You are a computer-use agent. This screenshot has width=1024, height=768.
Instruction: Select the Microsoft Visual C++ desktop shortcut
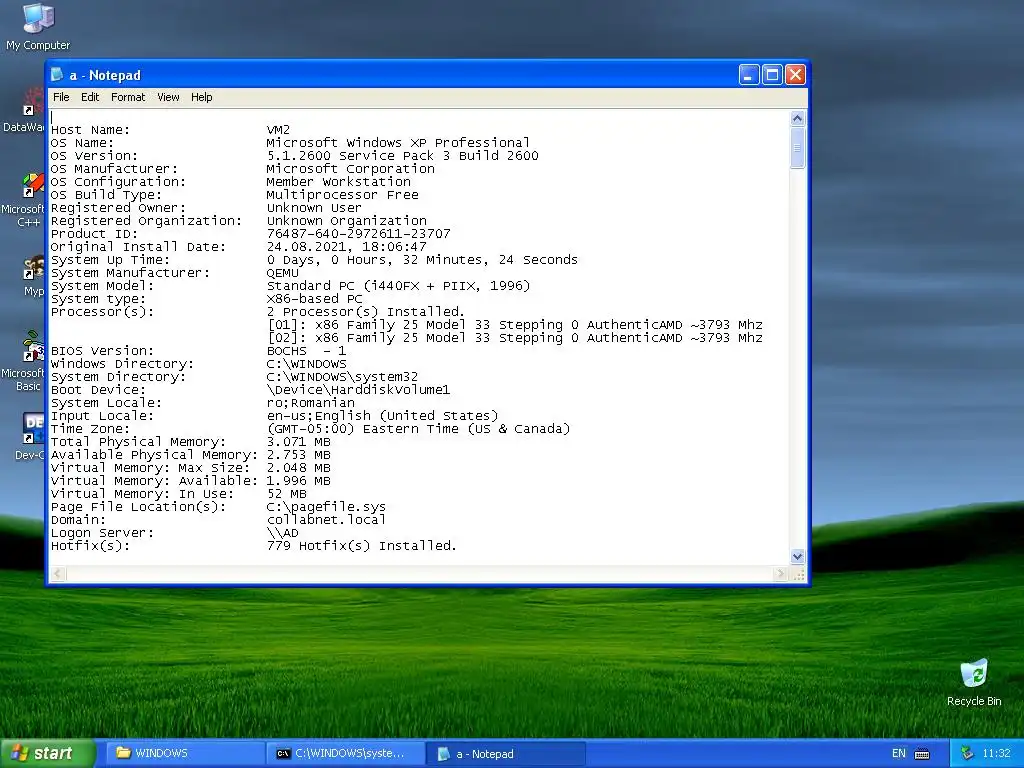pos(26,200)
